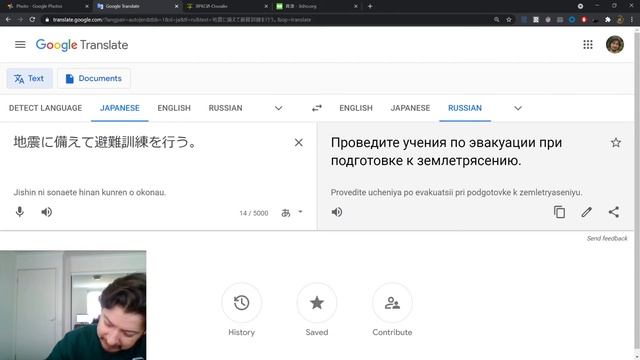The image size is (640, 360).
Task: Copy the Russian translation
Action: (x=560, y=212)
